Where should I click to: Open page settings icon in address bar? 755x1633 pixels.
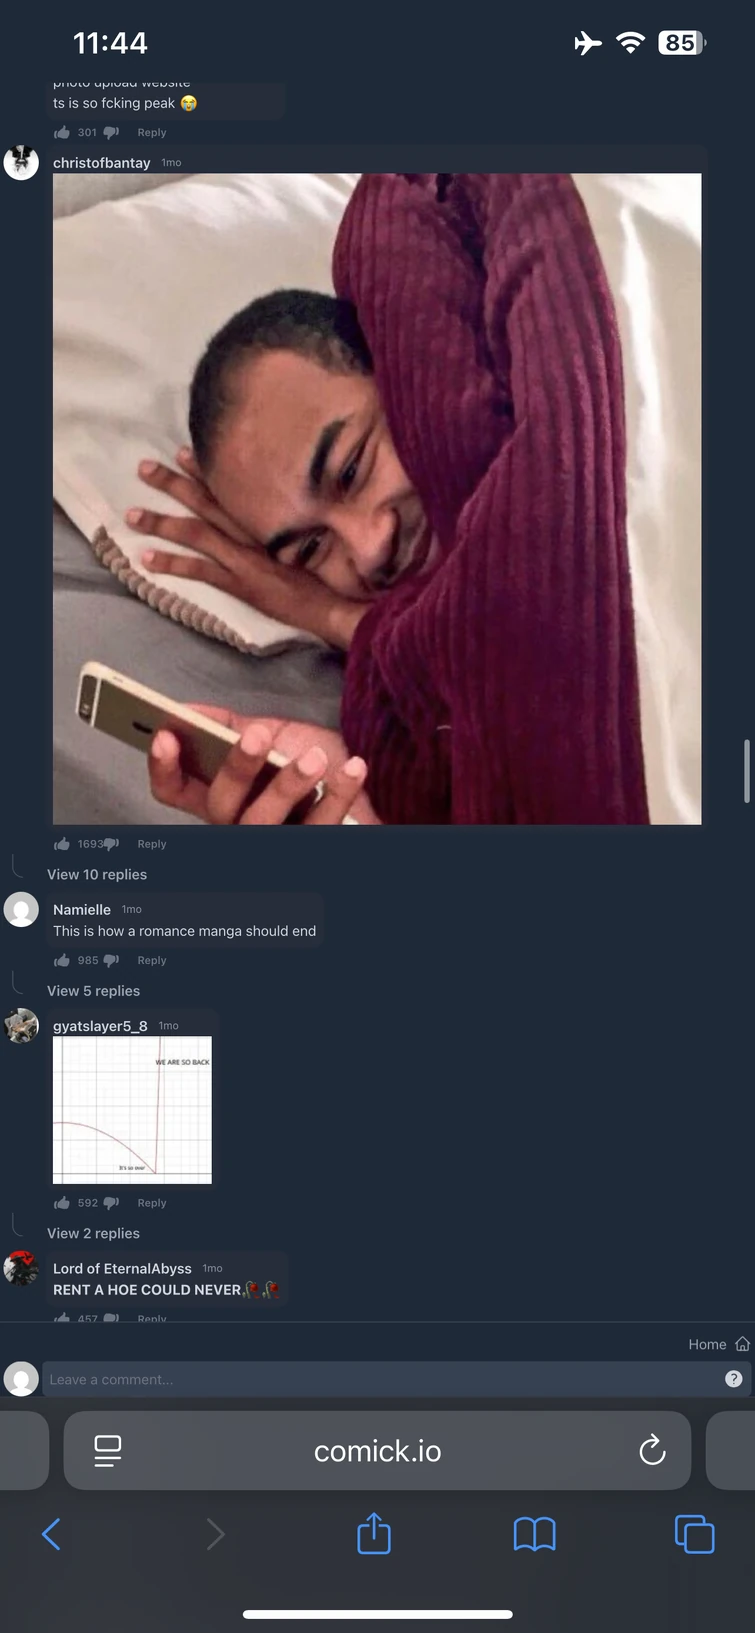coord(107,1451)
